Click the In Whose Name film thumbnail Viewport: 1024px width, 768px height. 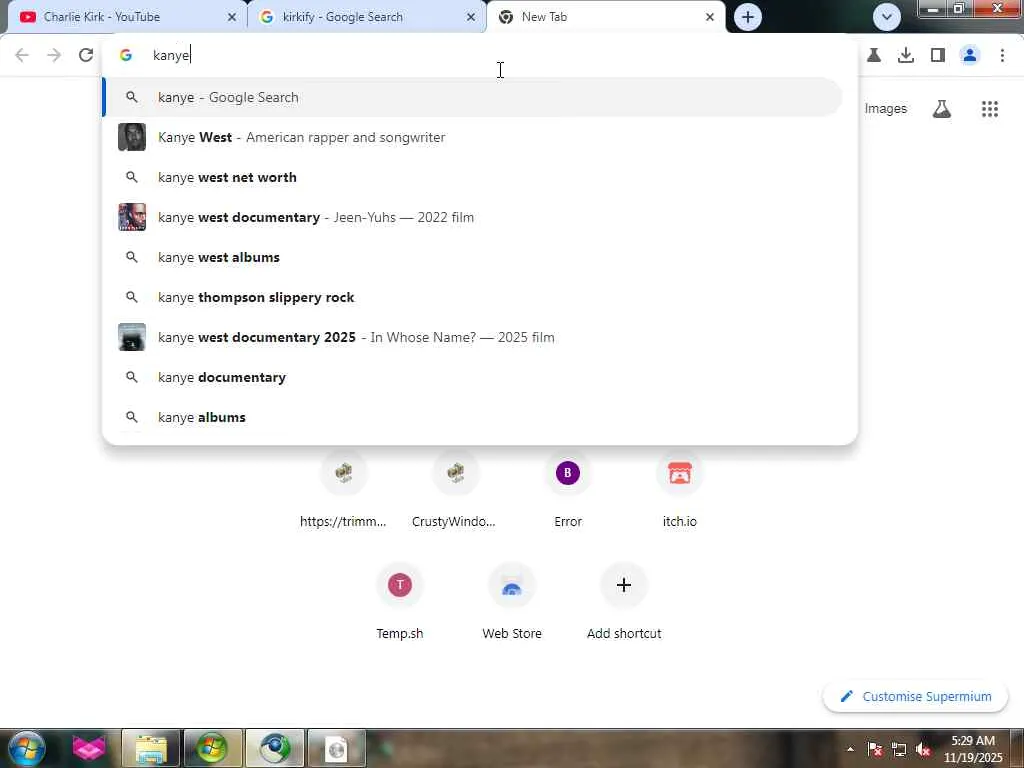(132, 337)
